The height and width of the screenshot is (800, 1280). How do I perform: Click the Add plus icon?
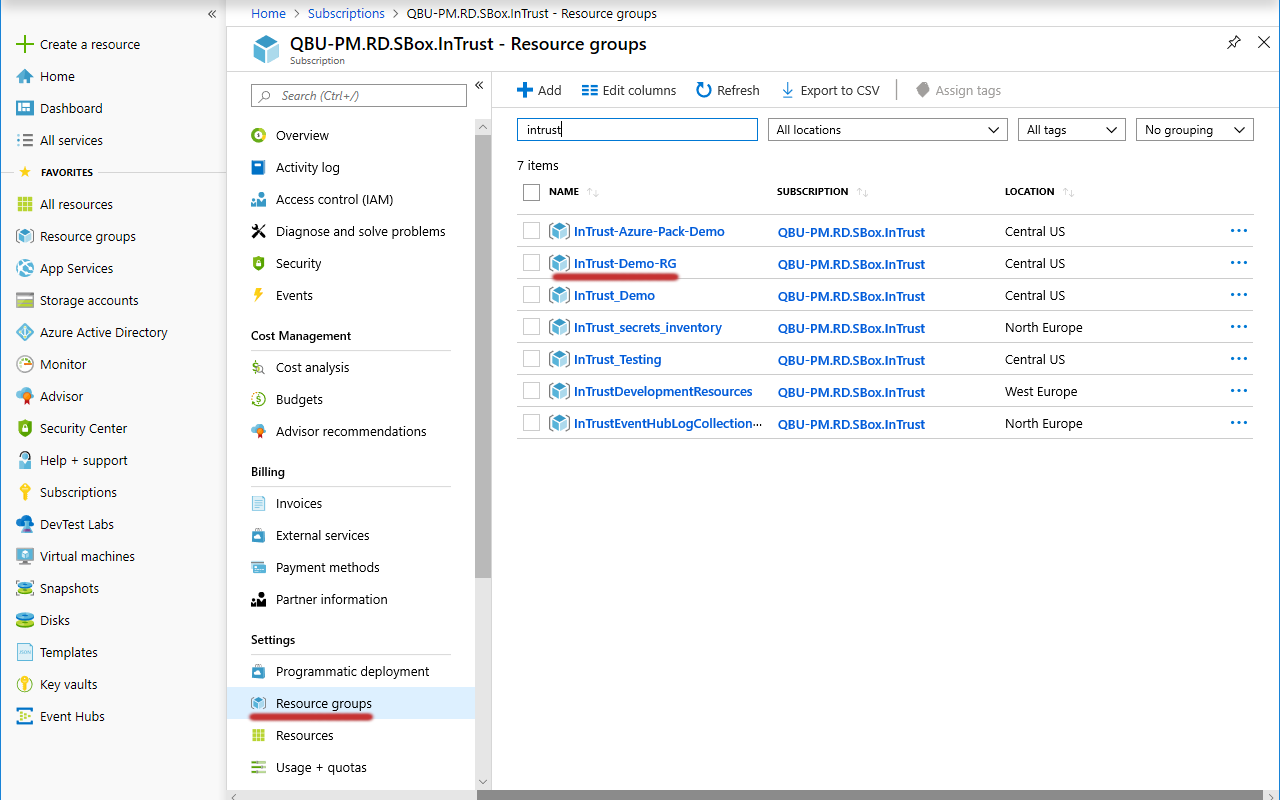[x=525, y=90]
